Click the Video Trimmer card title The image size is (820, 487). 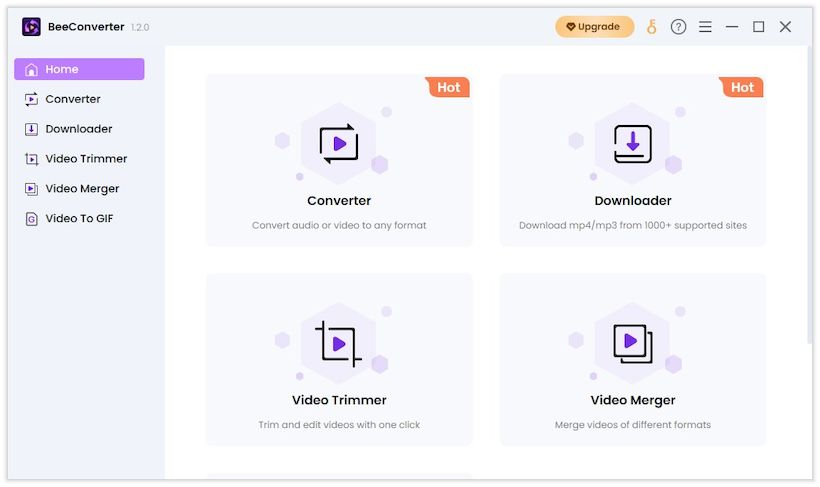[339, 400]
